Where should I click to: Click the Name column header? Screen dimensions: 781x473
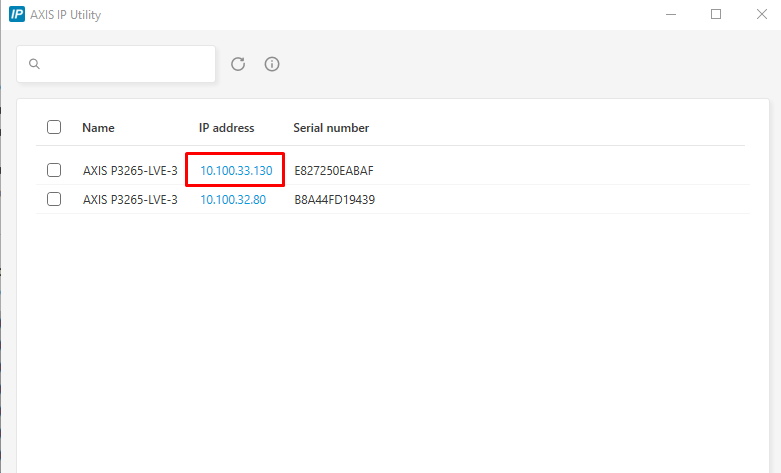click(98, 128)
